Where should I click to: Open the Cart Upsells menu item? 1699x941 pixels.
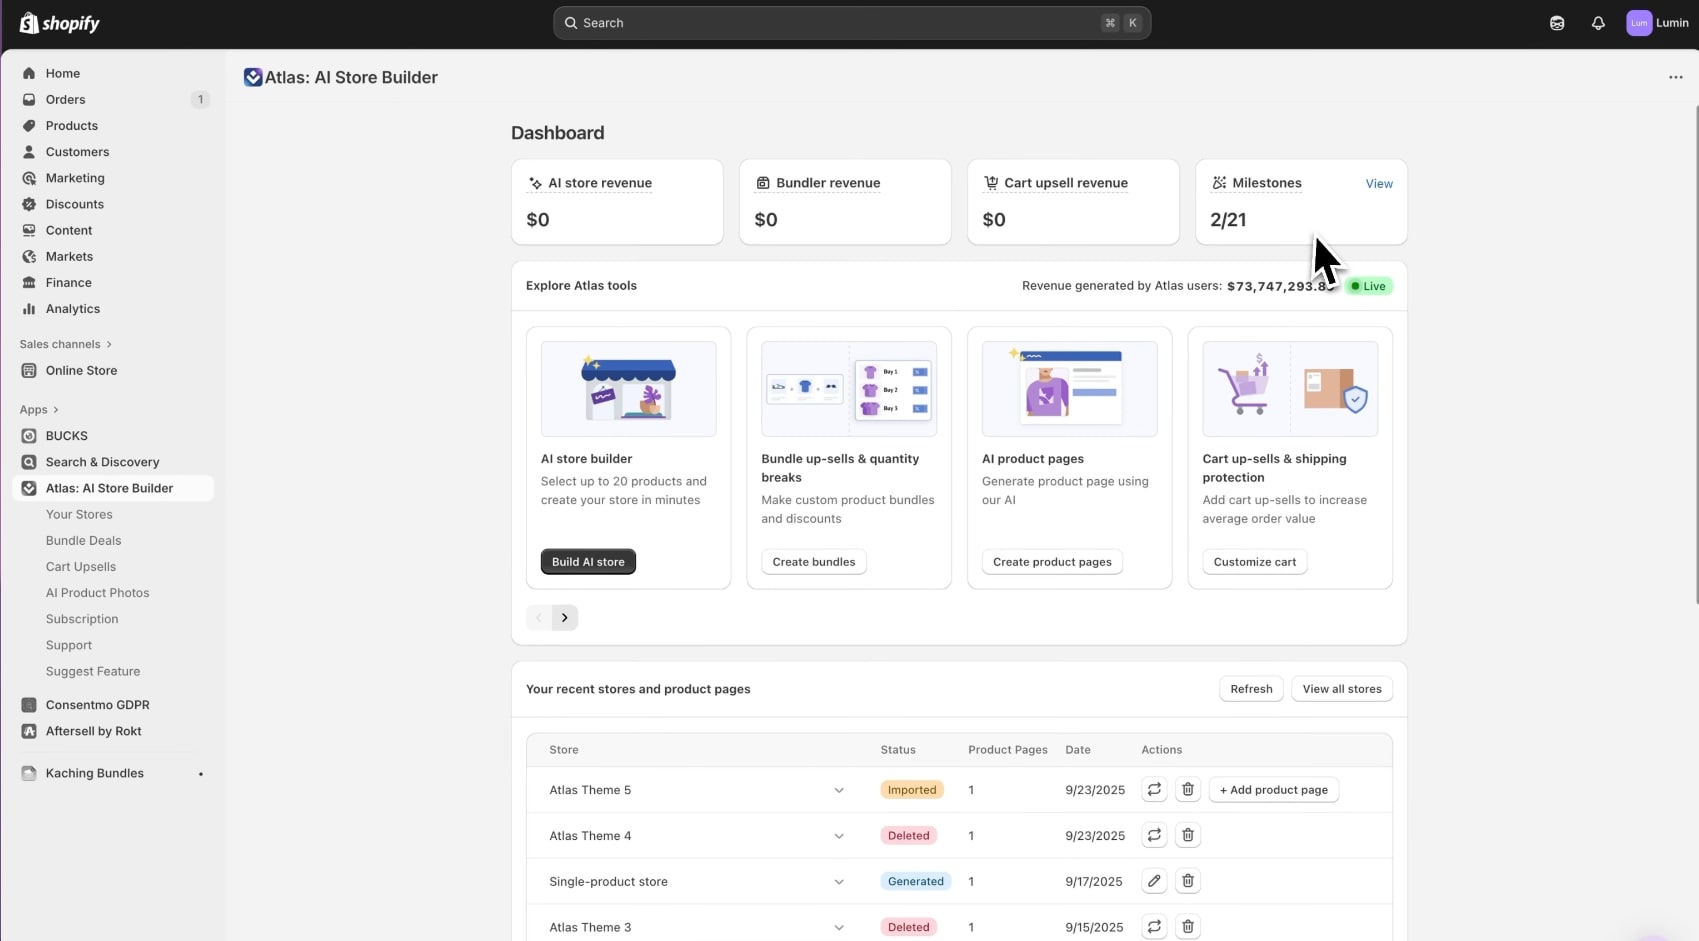tap(80, 567)
